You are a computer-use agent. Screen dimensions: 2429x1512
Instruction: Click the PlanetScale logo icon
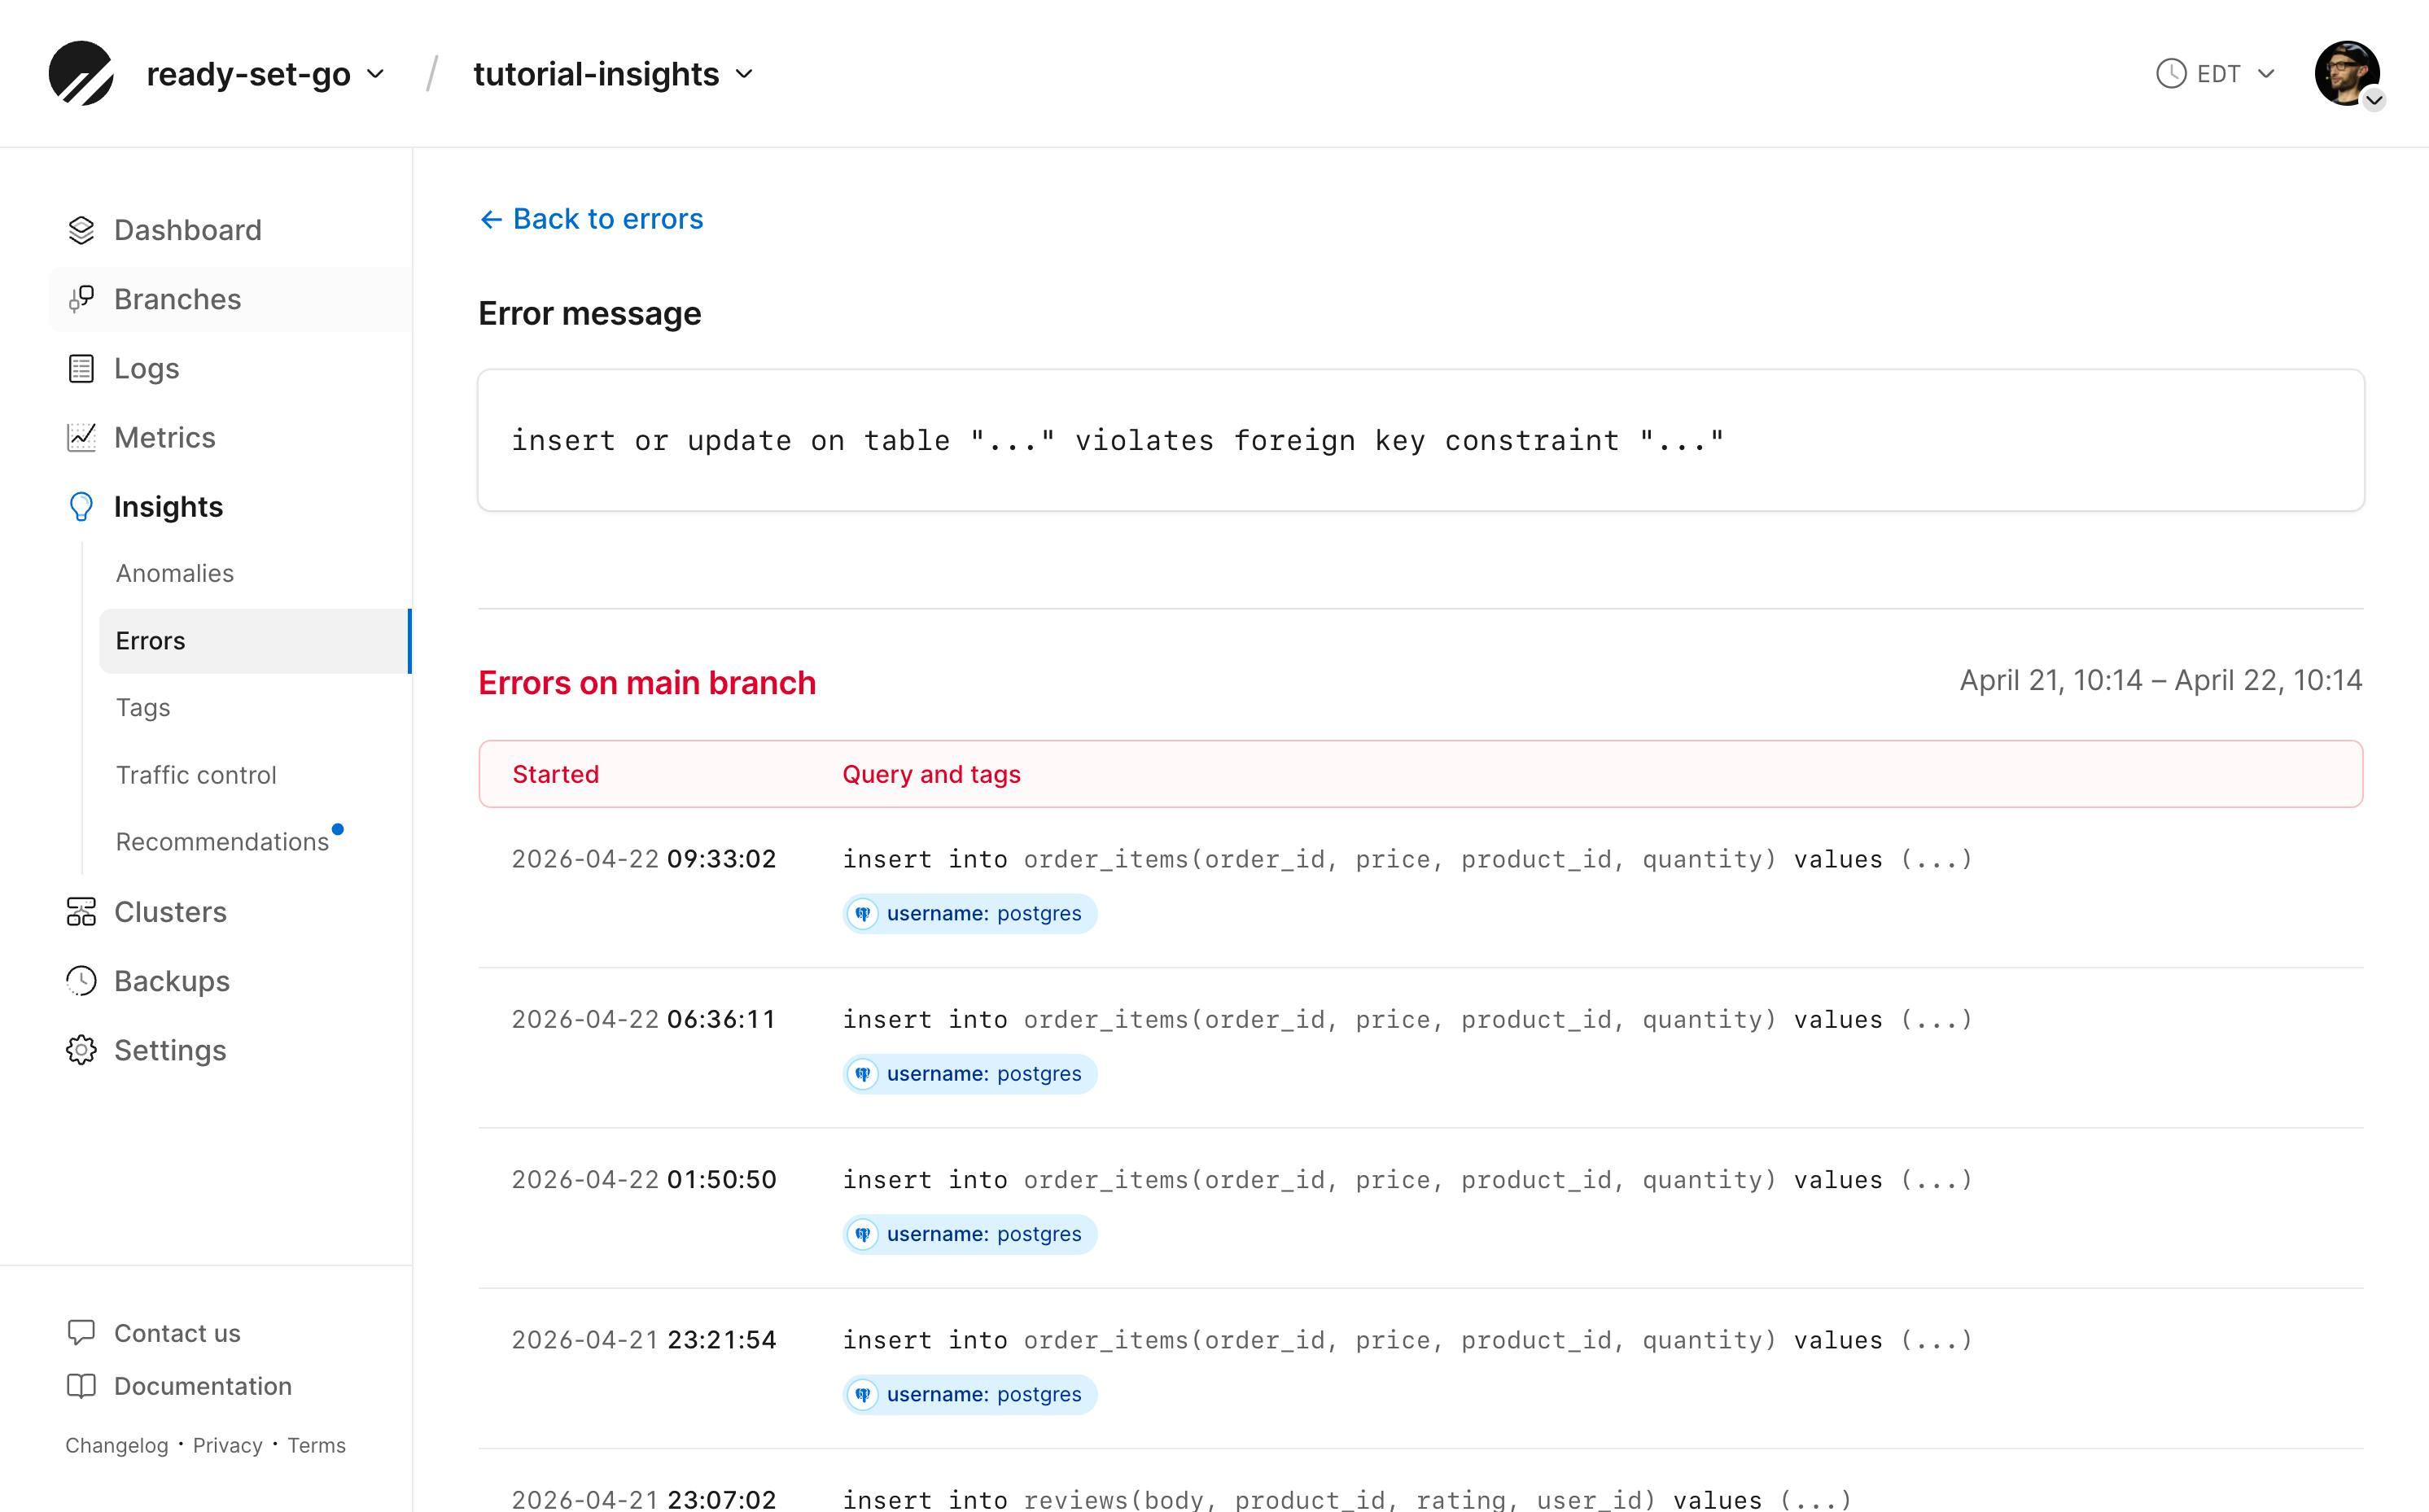click(x=81, y=73)
